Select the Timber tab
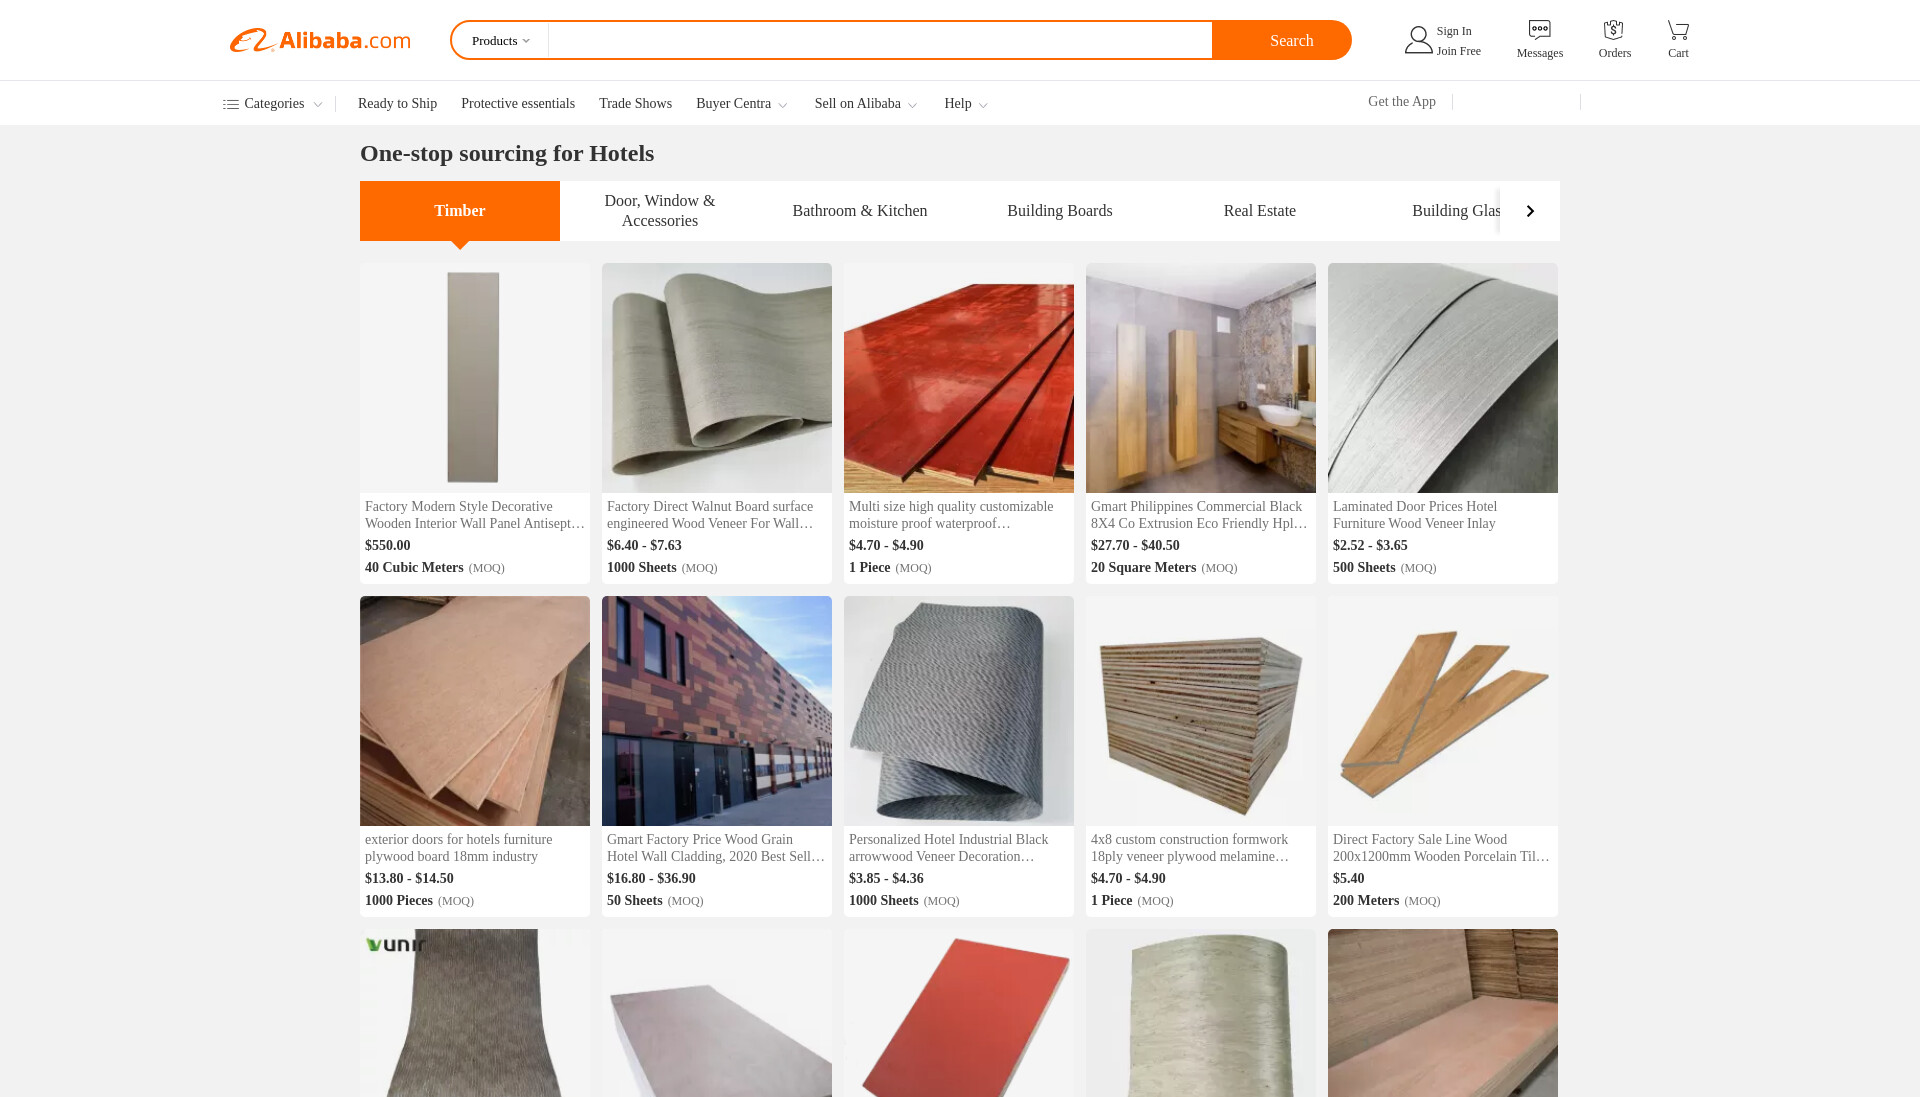This screenshot has width=1920, height=1097. [x=460, y=211]
